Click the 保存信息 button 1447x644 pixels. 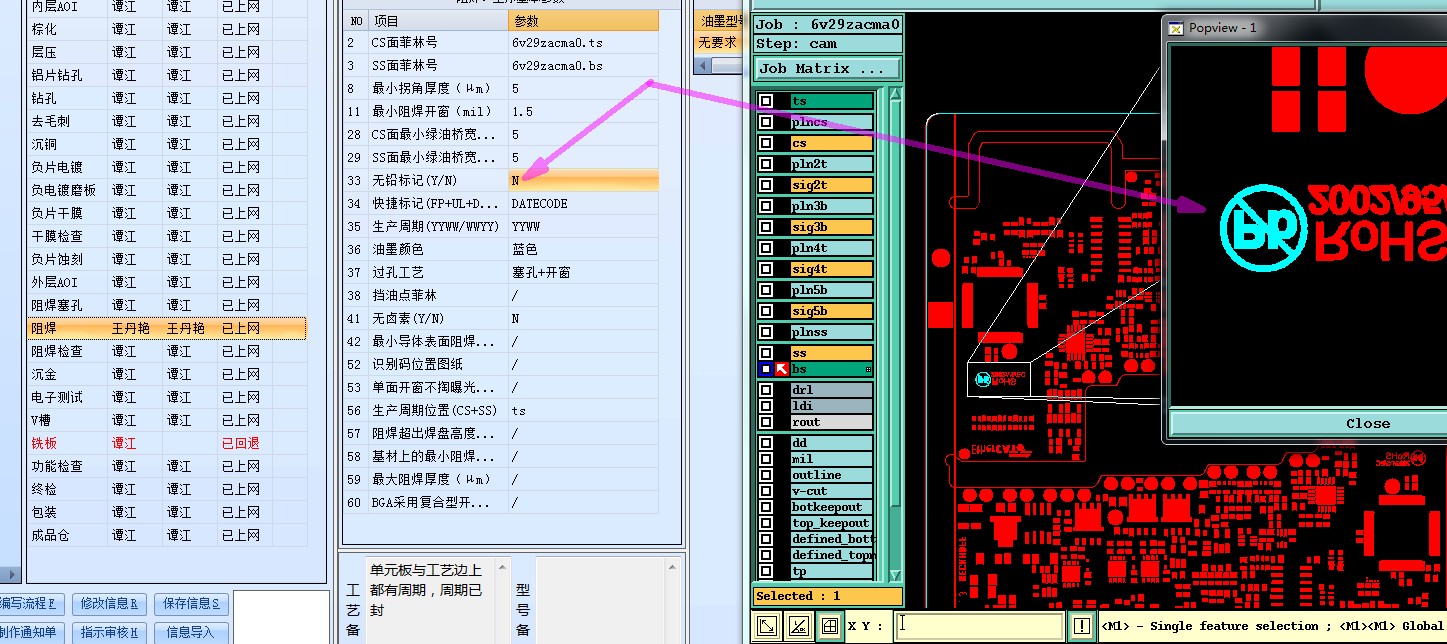click(191, 604)
